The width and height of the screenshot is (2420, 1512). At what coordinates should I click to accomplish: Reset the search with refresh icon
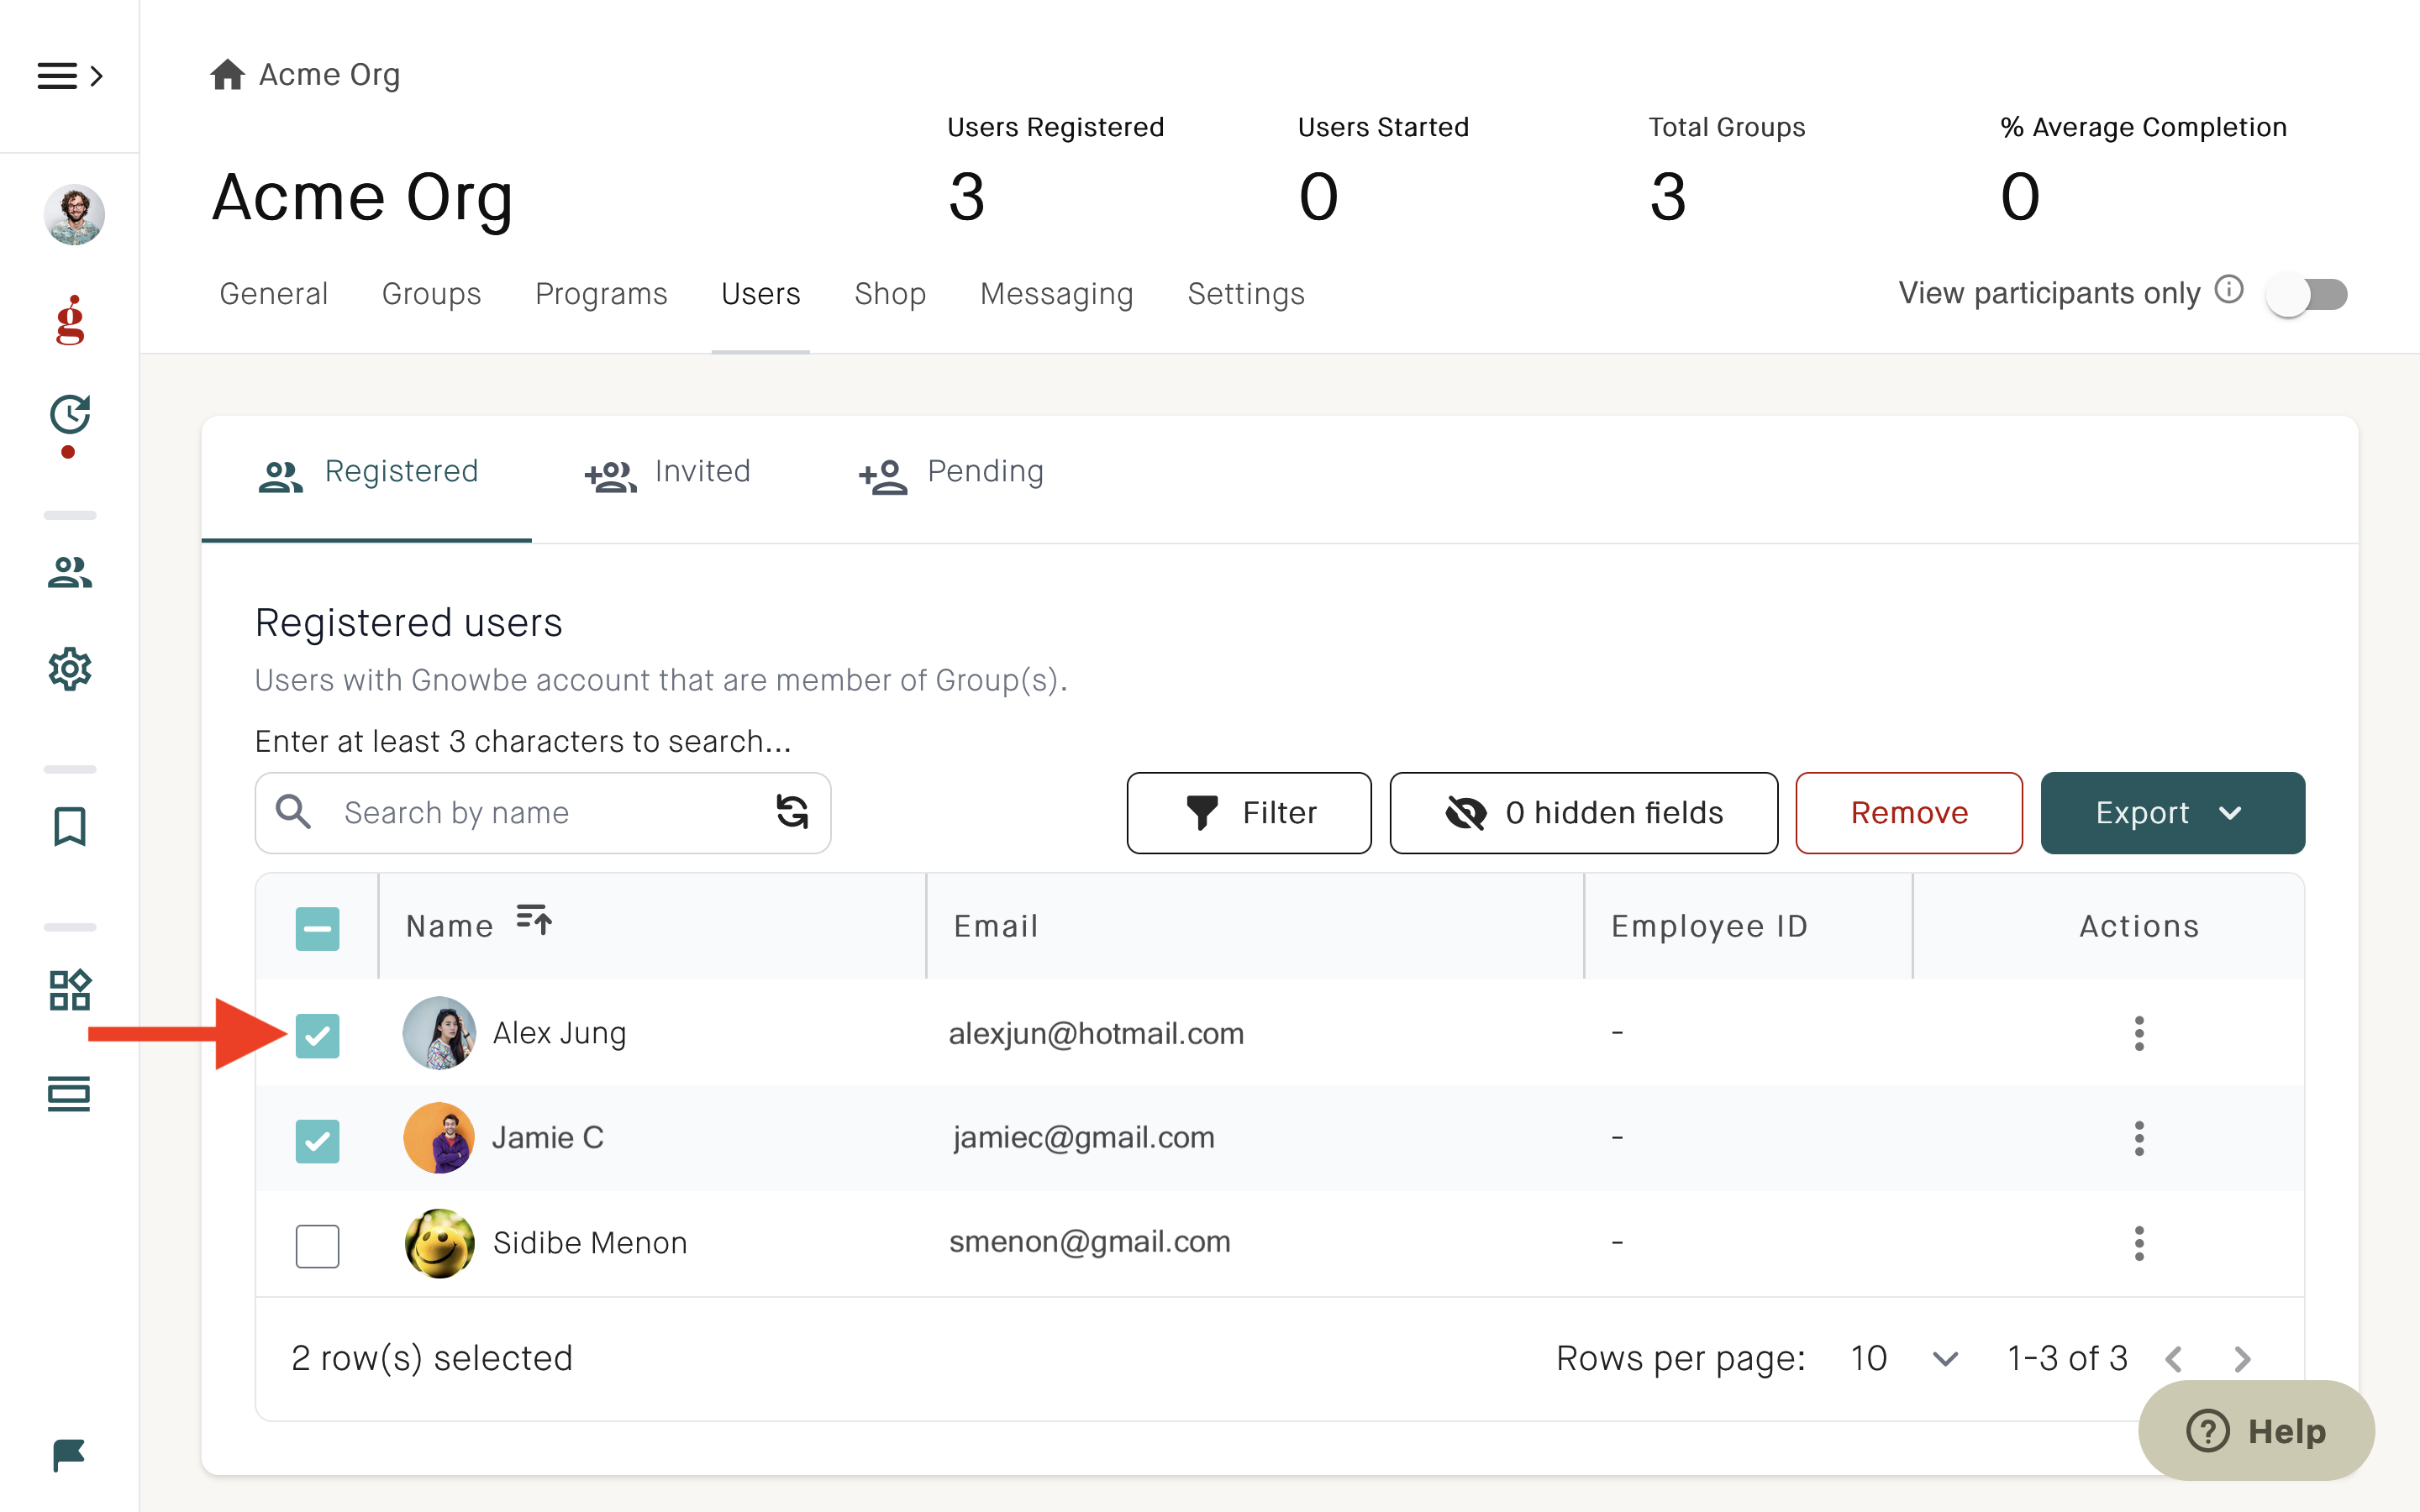(x=792, y=811)
